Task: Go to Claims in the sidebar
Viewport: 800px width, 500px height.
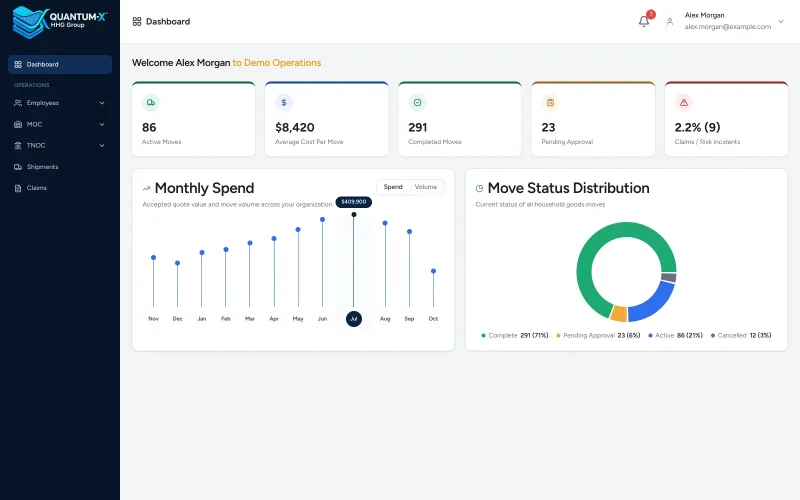Action: pos(60,188)
